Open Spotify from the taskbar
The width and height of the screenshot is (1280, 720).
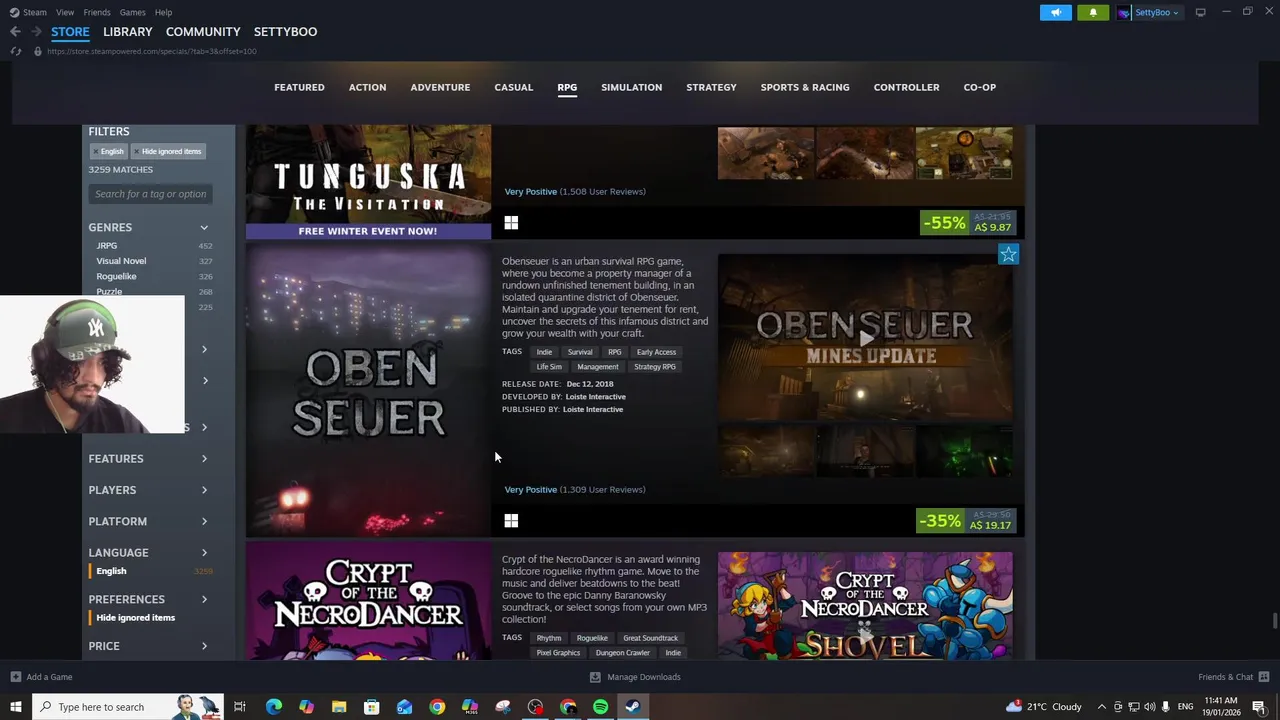[600, 707]
